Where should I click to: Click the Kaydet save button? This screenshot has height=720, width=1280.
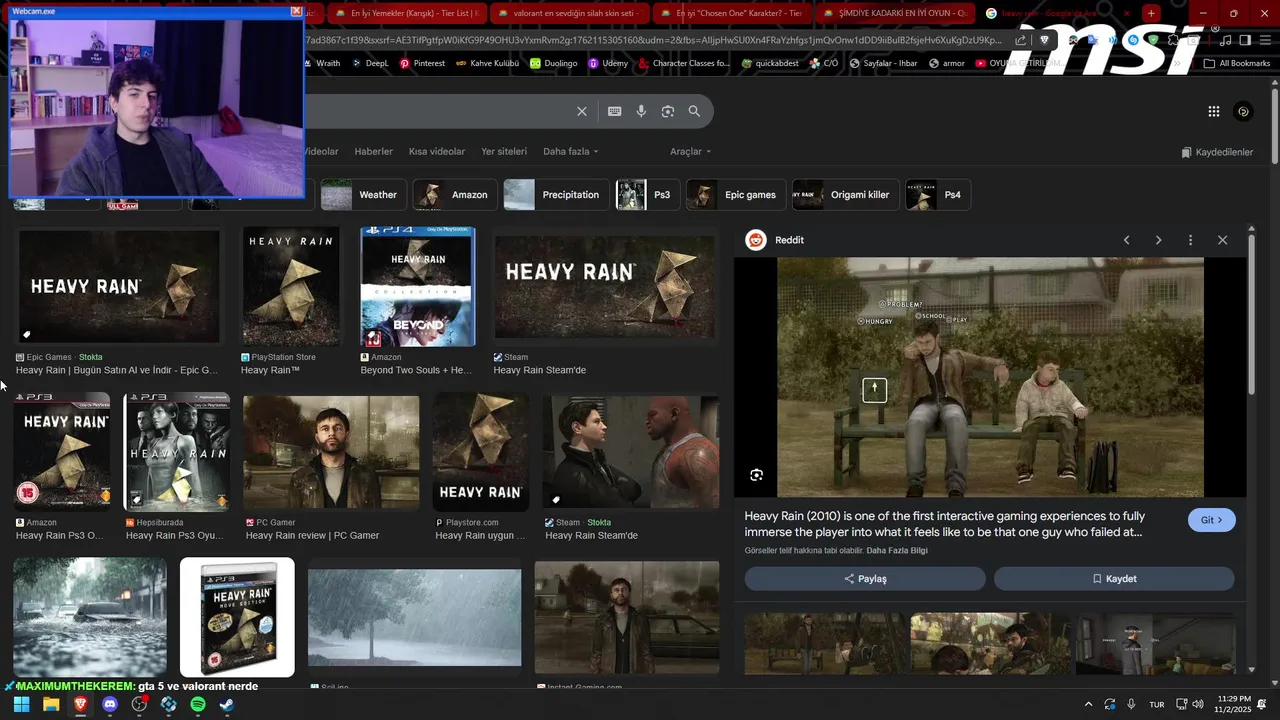coord(1114,579)
